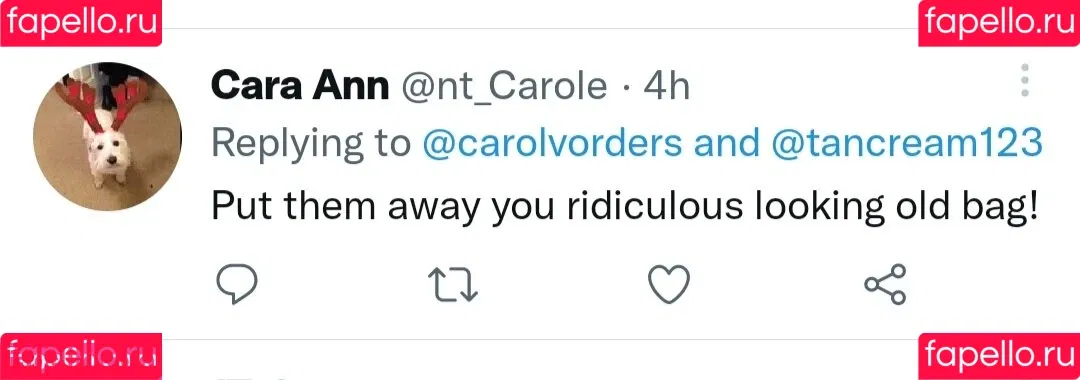Open Cara Ann's dog profile picture

pos(107,136)
